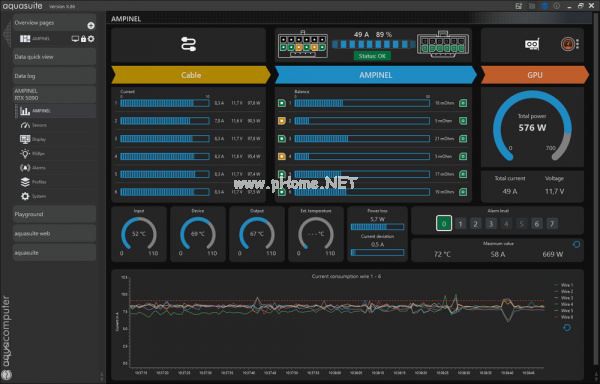Click the reset icon below wire legend
Screen dimensions: 600x384
point(567,327)
